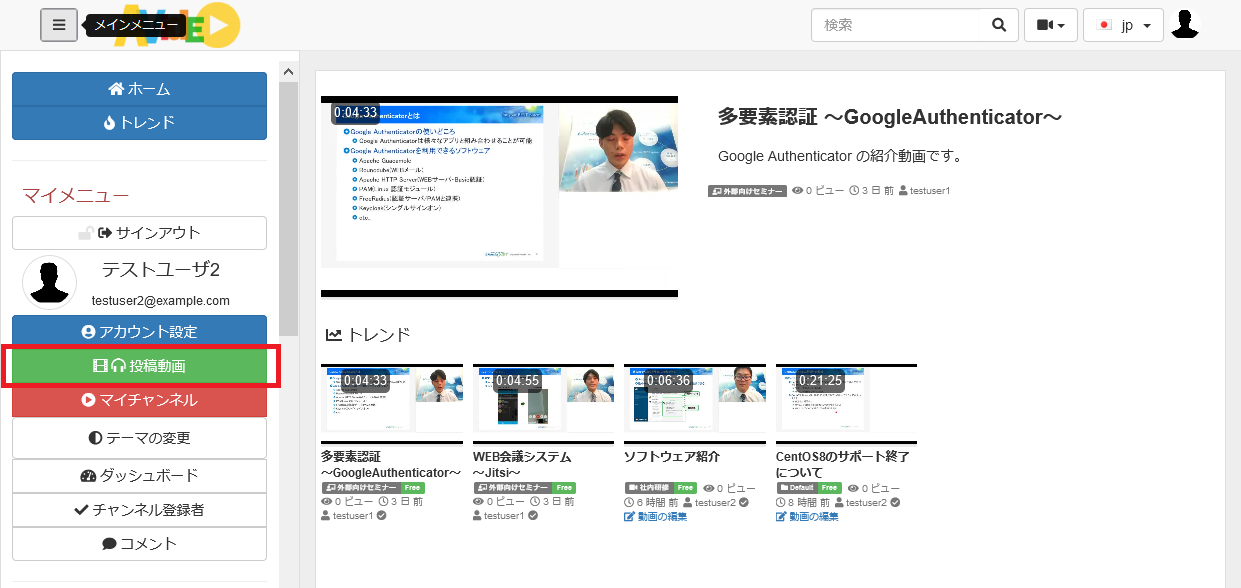Open the 0:06:36 ソフトウェア紹介 thumbnail
This screenshot has height=588, width=1241.
(x=695, y=404)
